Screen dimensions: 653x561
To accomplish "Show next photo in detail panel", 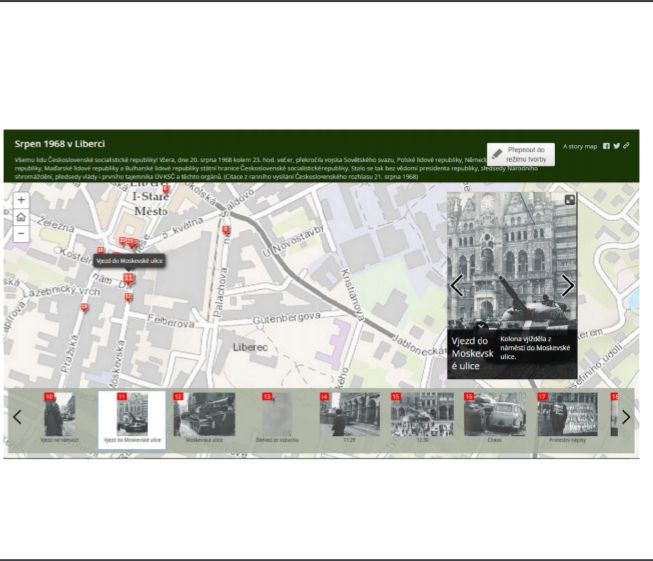I will (568, 286).
